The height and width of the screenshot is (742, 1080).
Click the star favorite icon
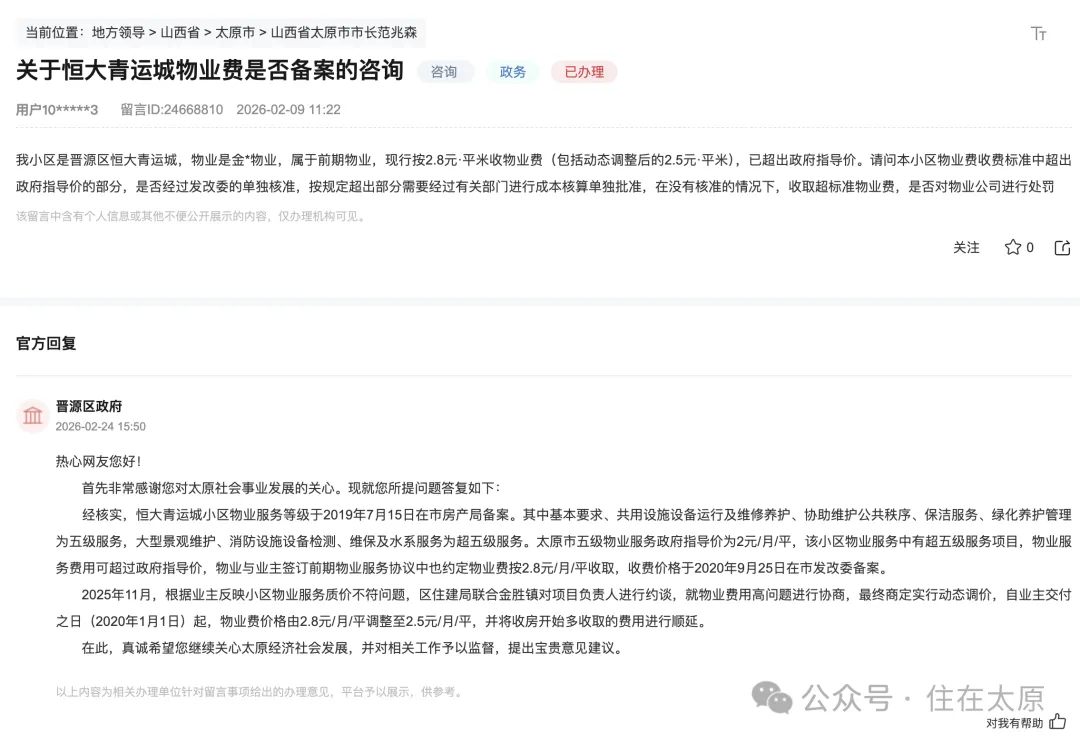coord(1012,247)
